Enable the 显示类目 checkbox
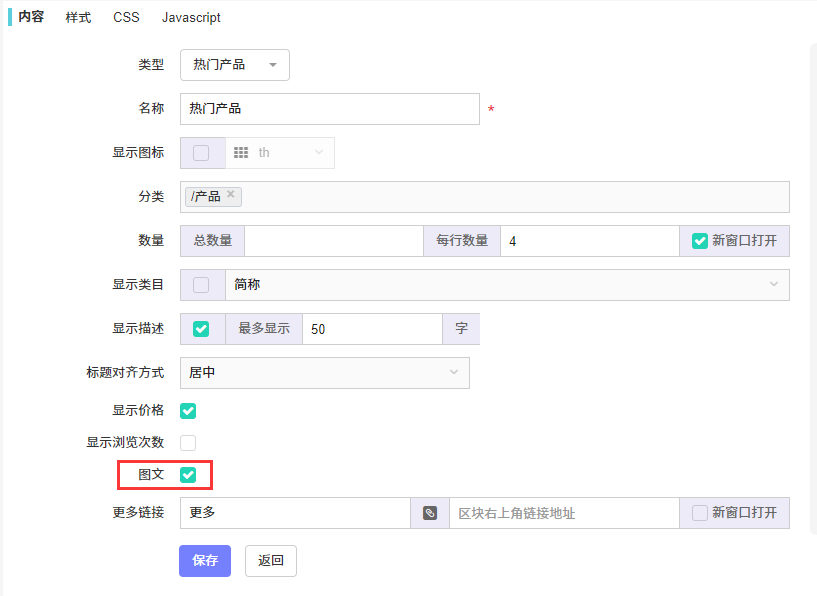The image size is (817, 596). [201, 285]
